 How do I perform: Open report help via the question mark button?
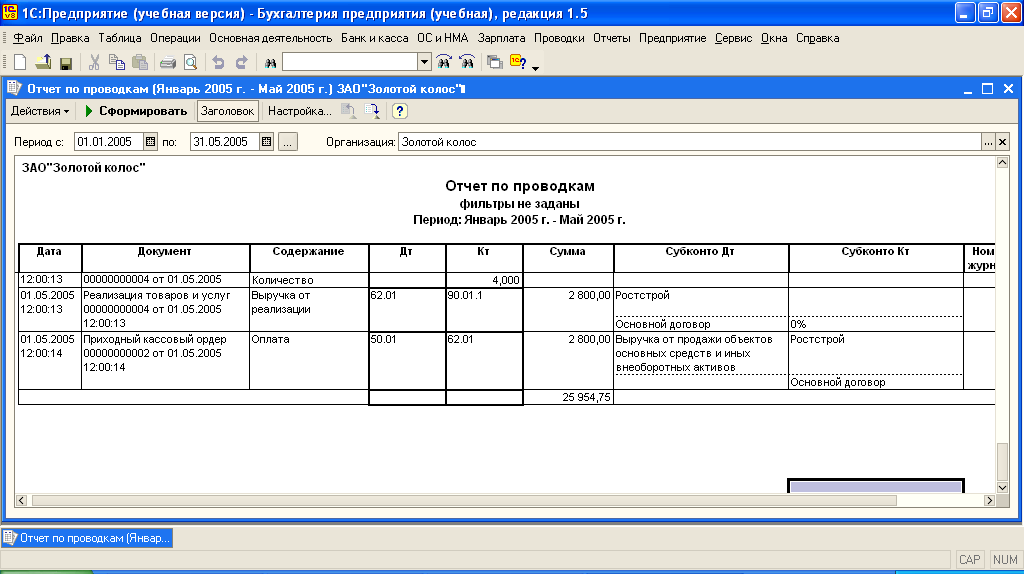click(400, 111)
